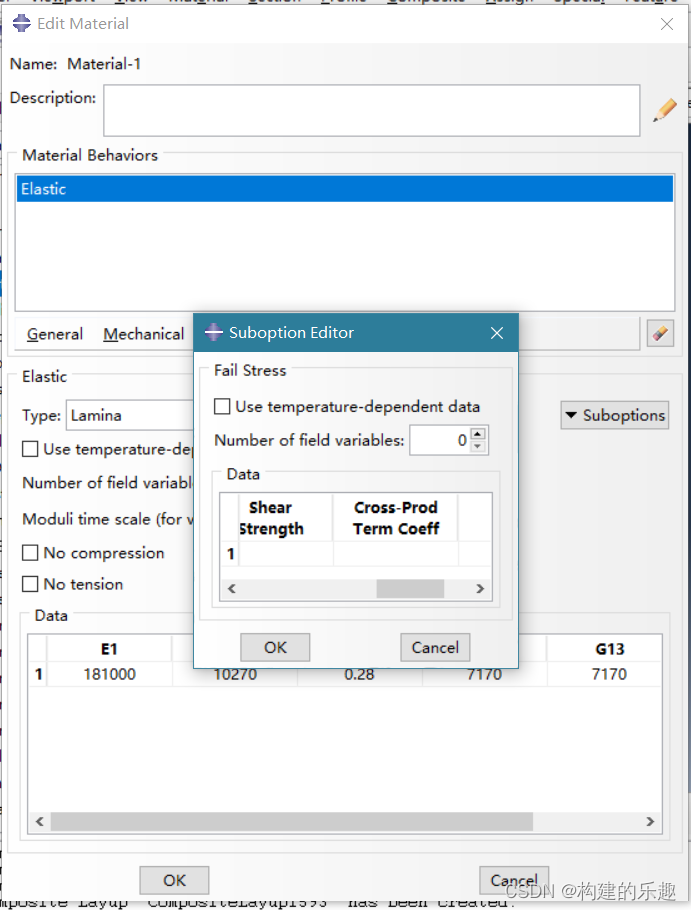This screenshot has height=910, width=691.
Task: Decrease number of field variables with down arrow
Action: coord(478,446)
